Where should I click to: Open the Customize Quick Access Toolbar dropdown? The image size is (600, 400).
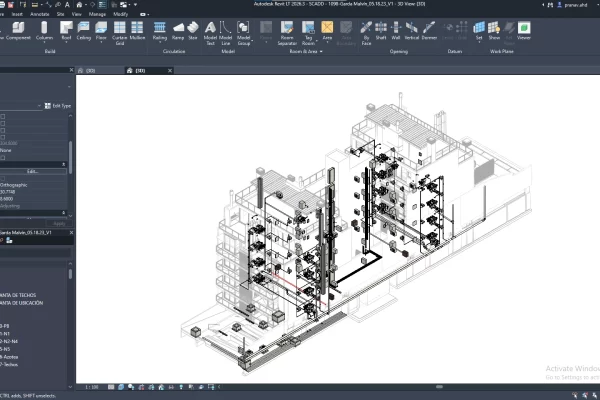pos(135,5)
